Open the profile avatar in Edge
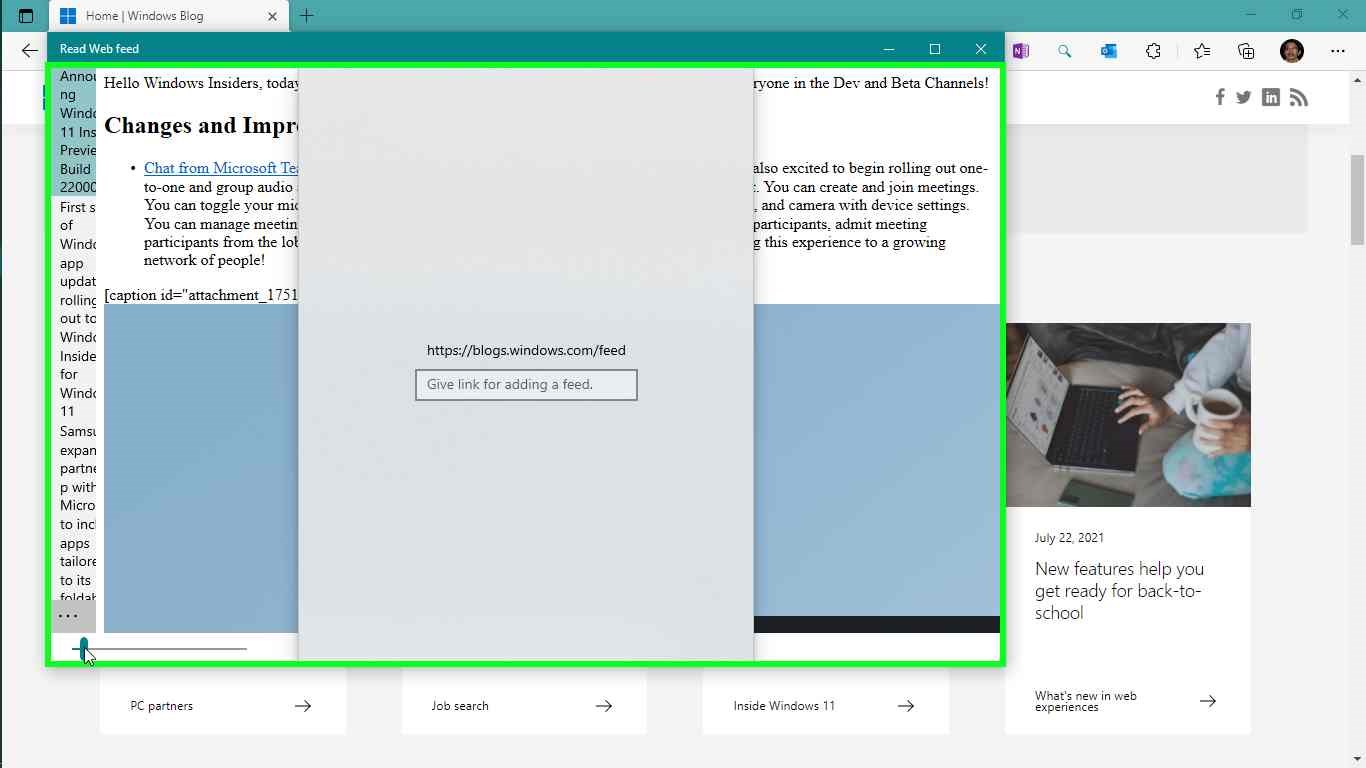The width and height of the screenshot is (1366, 768). pos(1292,51)
